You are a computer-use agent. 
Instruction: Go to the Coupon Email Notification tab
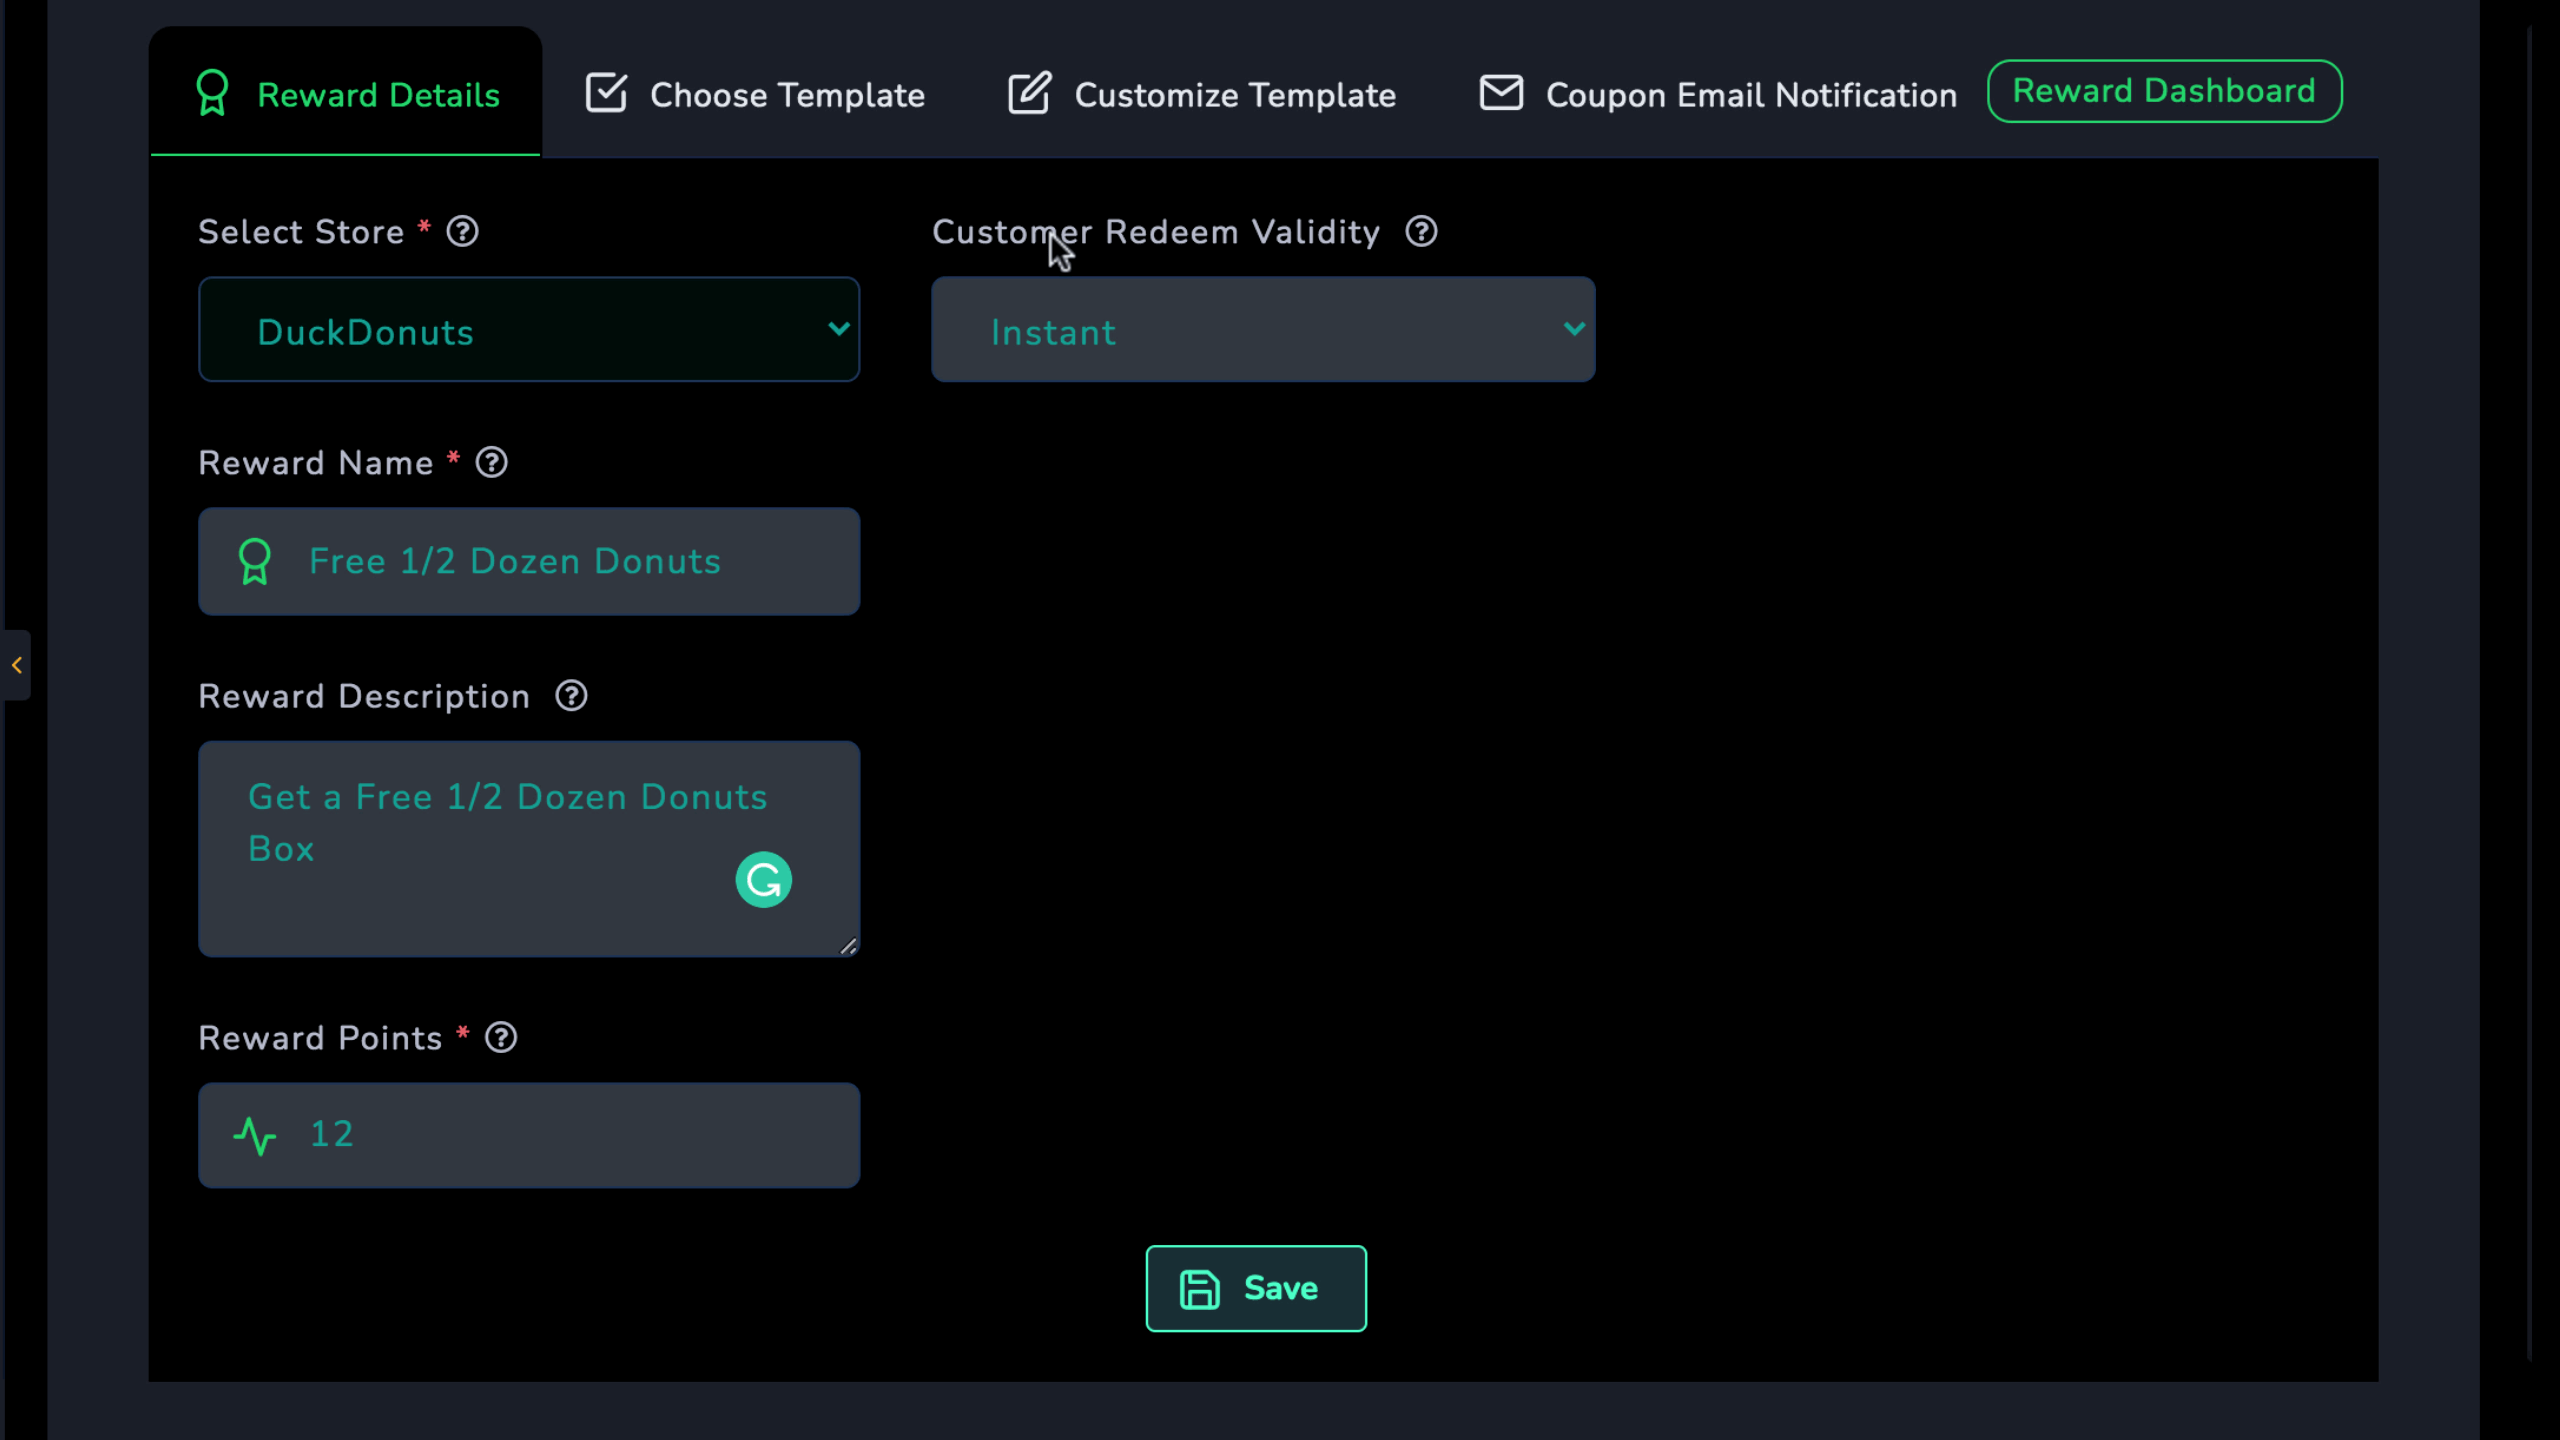[1717, 95]
